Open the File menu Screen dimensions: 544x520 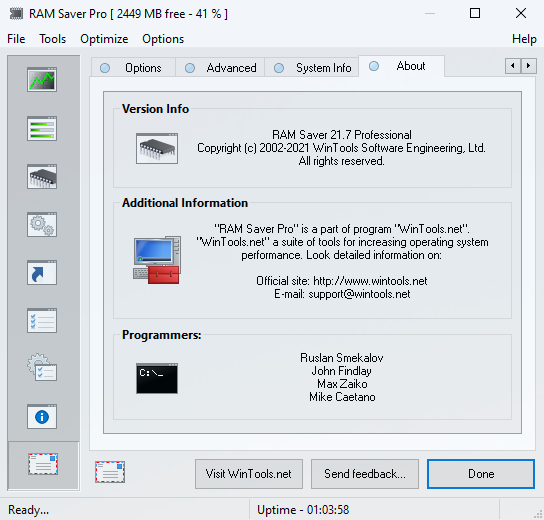tap(16, 39)
